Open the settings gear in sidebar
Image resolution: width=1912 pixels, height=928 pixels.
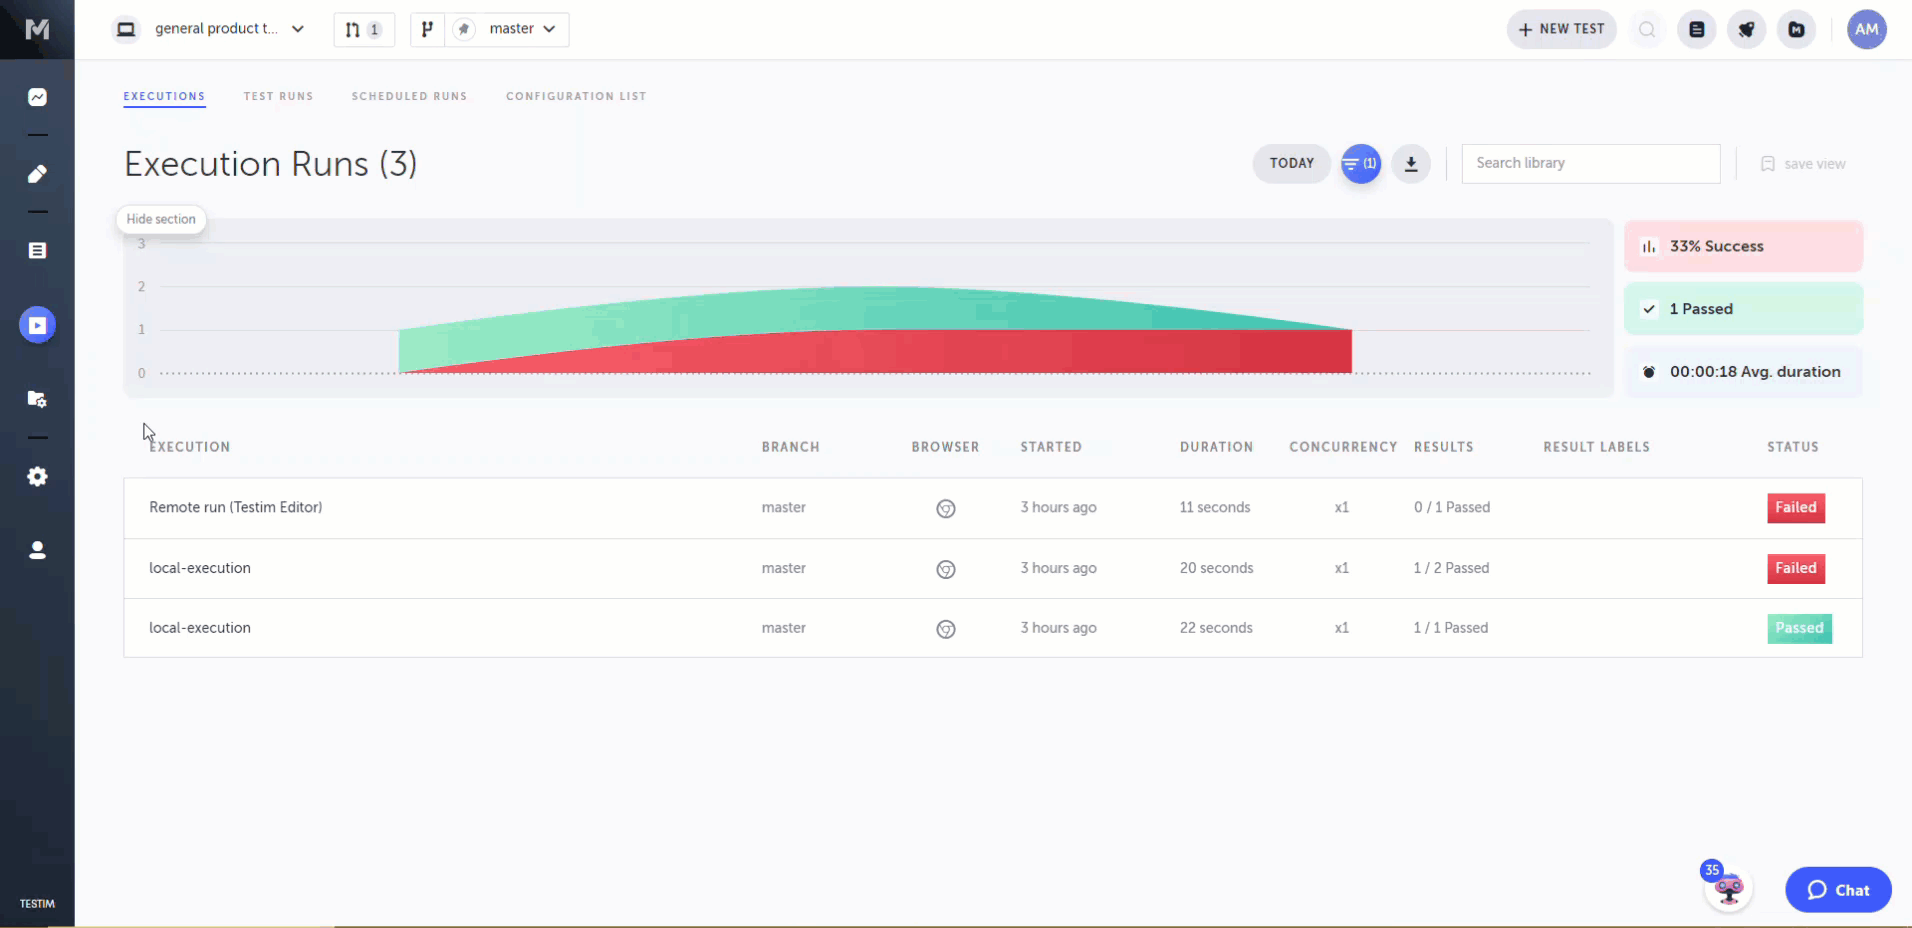coord(37,477)
